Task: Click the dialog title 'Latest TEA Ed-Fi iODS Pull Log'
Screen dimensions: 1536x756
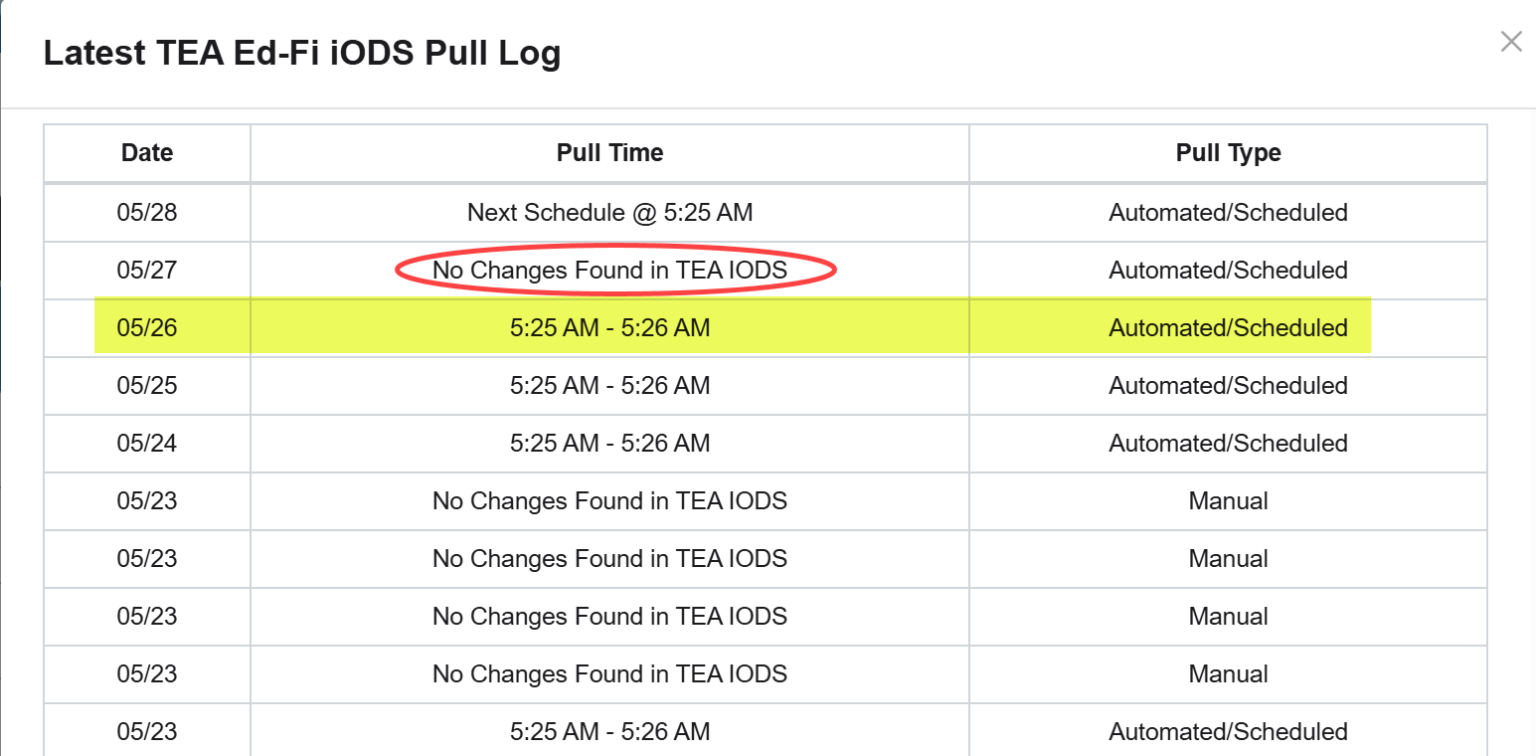Action: click(302, 52)
